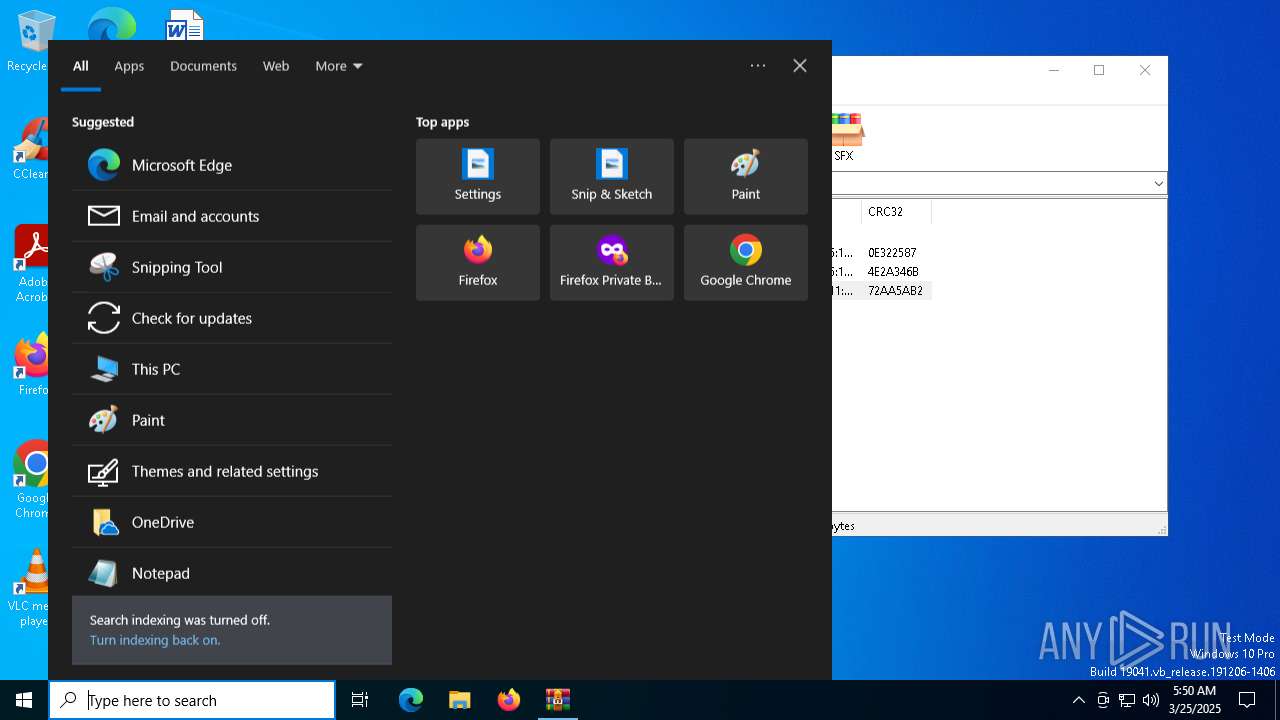
Task: Minimize the WinRAR window
Action: coord(1053,70)
